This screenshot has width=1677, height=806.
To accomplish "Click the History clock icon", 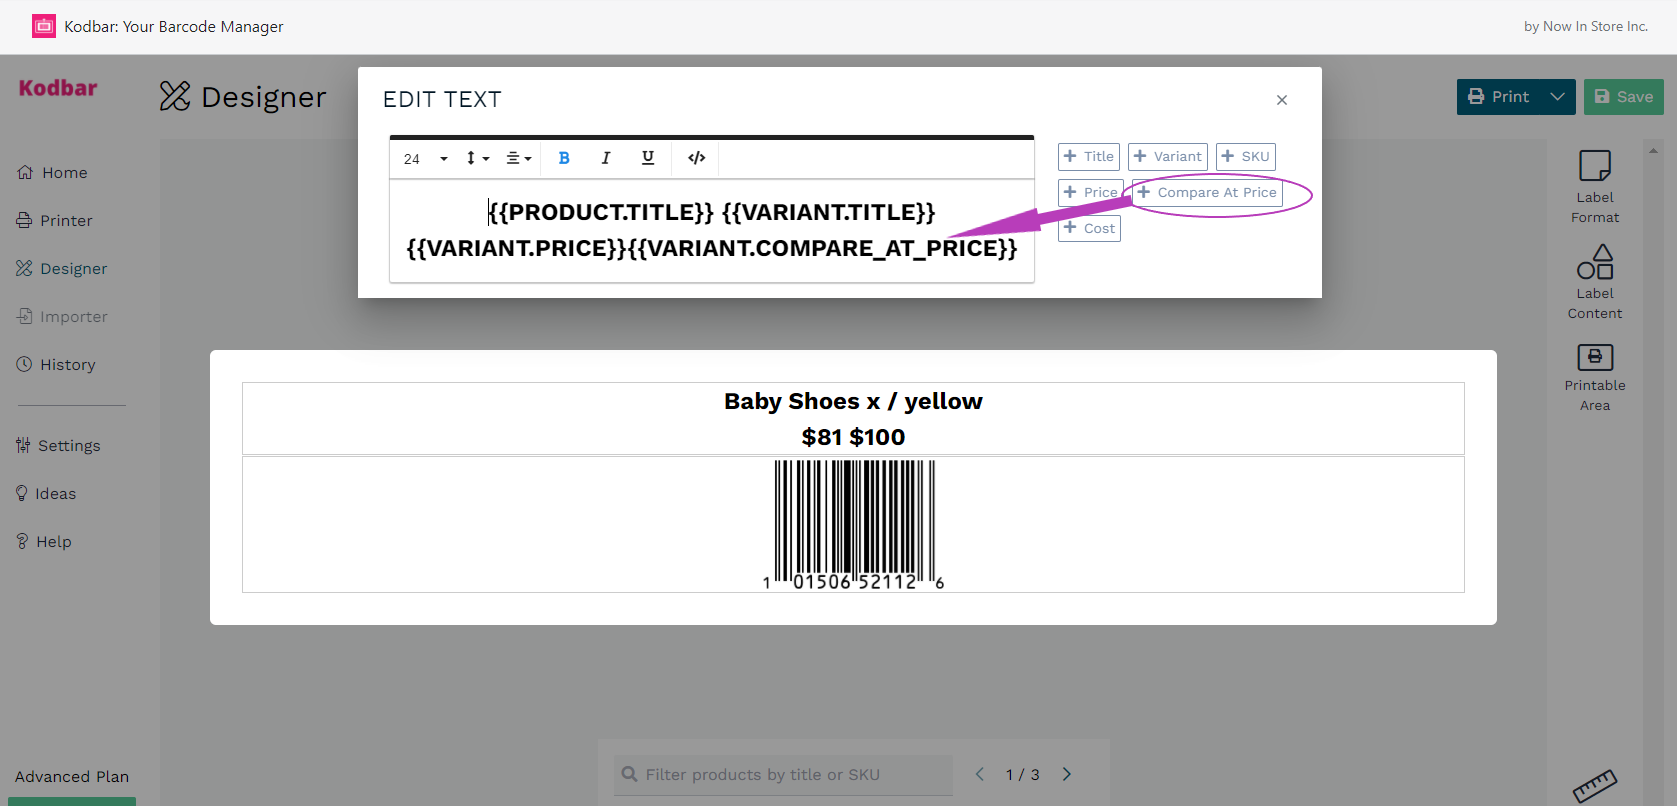I will pyautogui.click(x=24, y=364).
